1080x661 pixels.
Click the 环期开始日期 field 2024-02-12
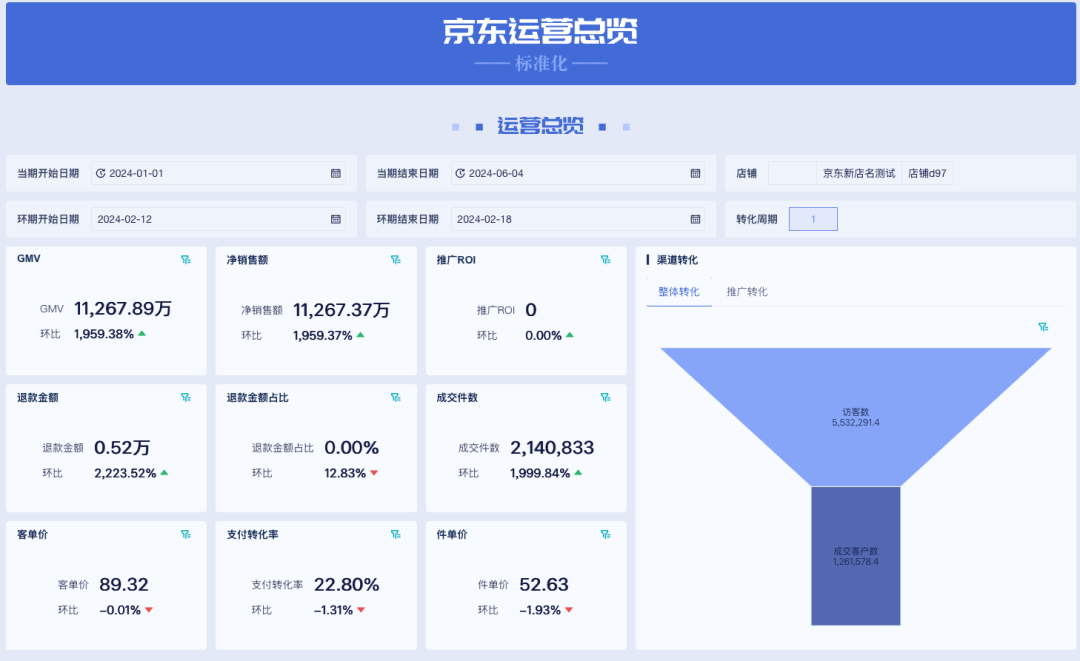pyautogui.click(x=218, y=219)
